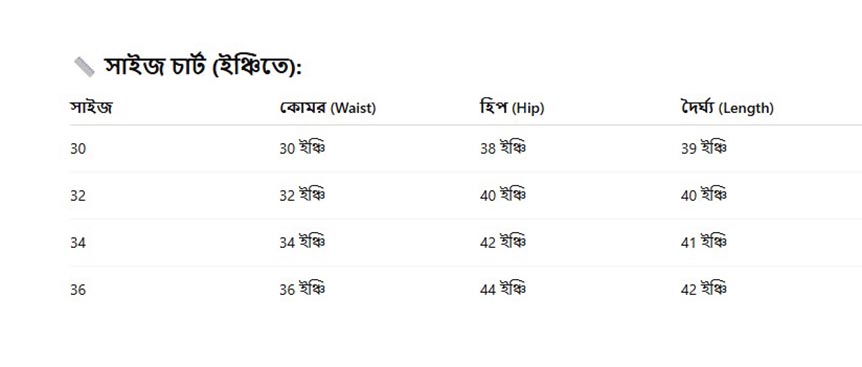Click the 41 ইঞ্চি length cell
Viewport: 862px width, 367px height.
tap(704, 242)
